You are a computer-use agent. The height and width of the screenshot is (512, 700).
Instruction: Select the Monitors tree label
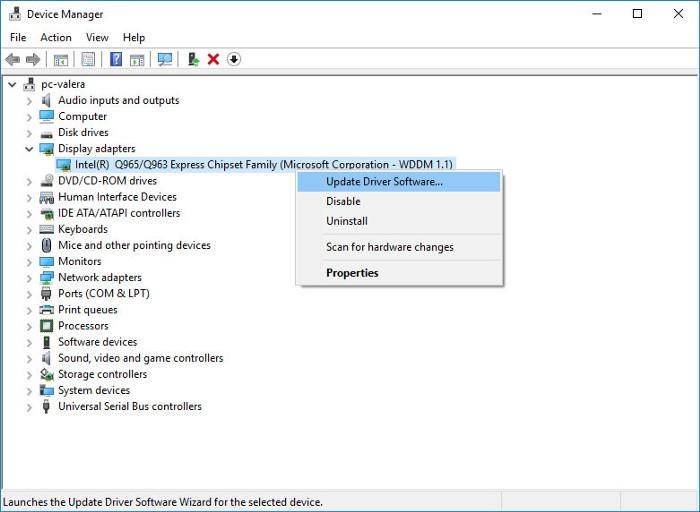pyautogui.click(x=80, y=261)
